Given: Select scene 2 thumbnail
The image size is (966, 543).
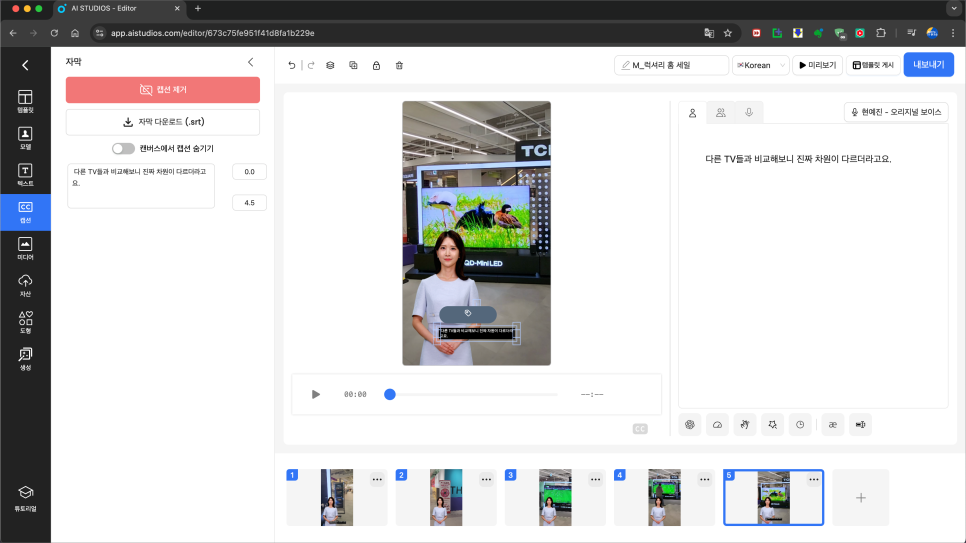Looking at the screenshot, I should click(446, 497).
